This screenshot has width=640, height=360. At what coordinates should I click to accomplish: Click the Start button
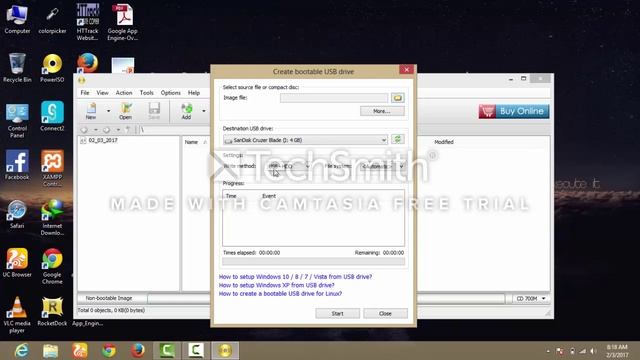338,313
